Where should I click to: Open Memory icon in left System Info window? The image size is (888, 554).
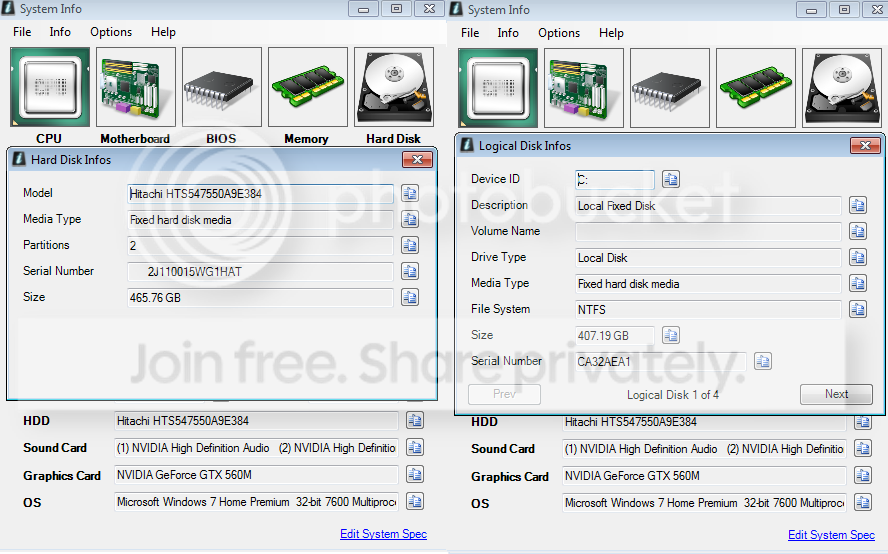point(308,87)
